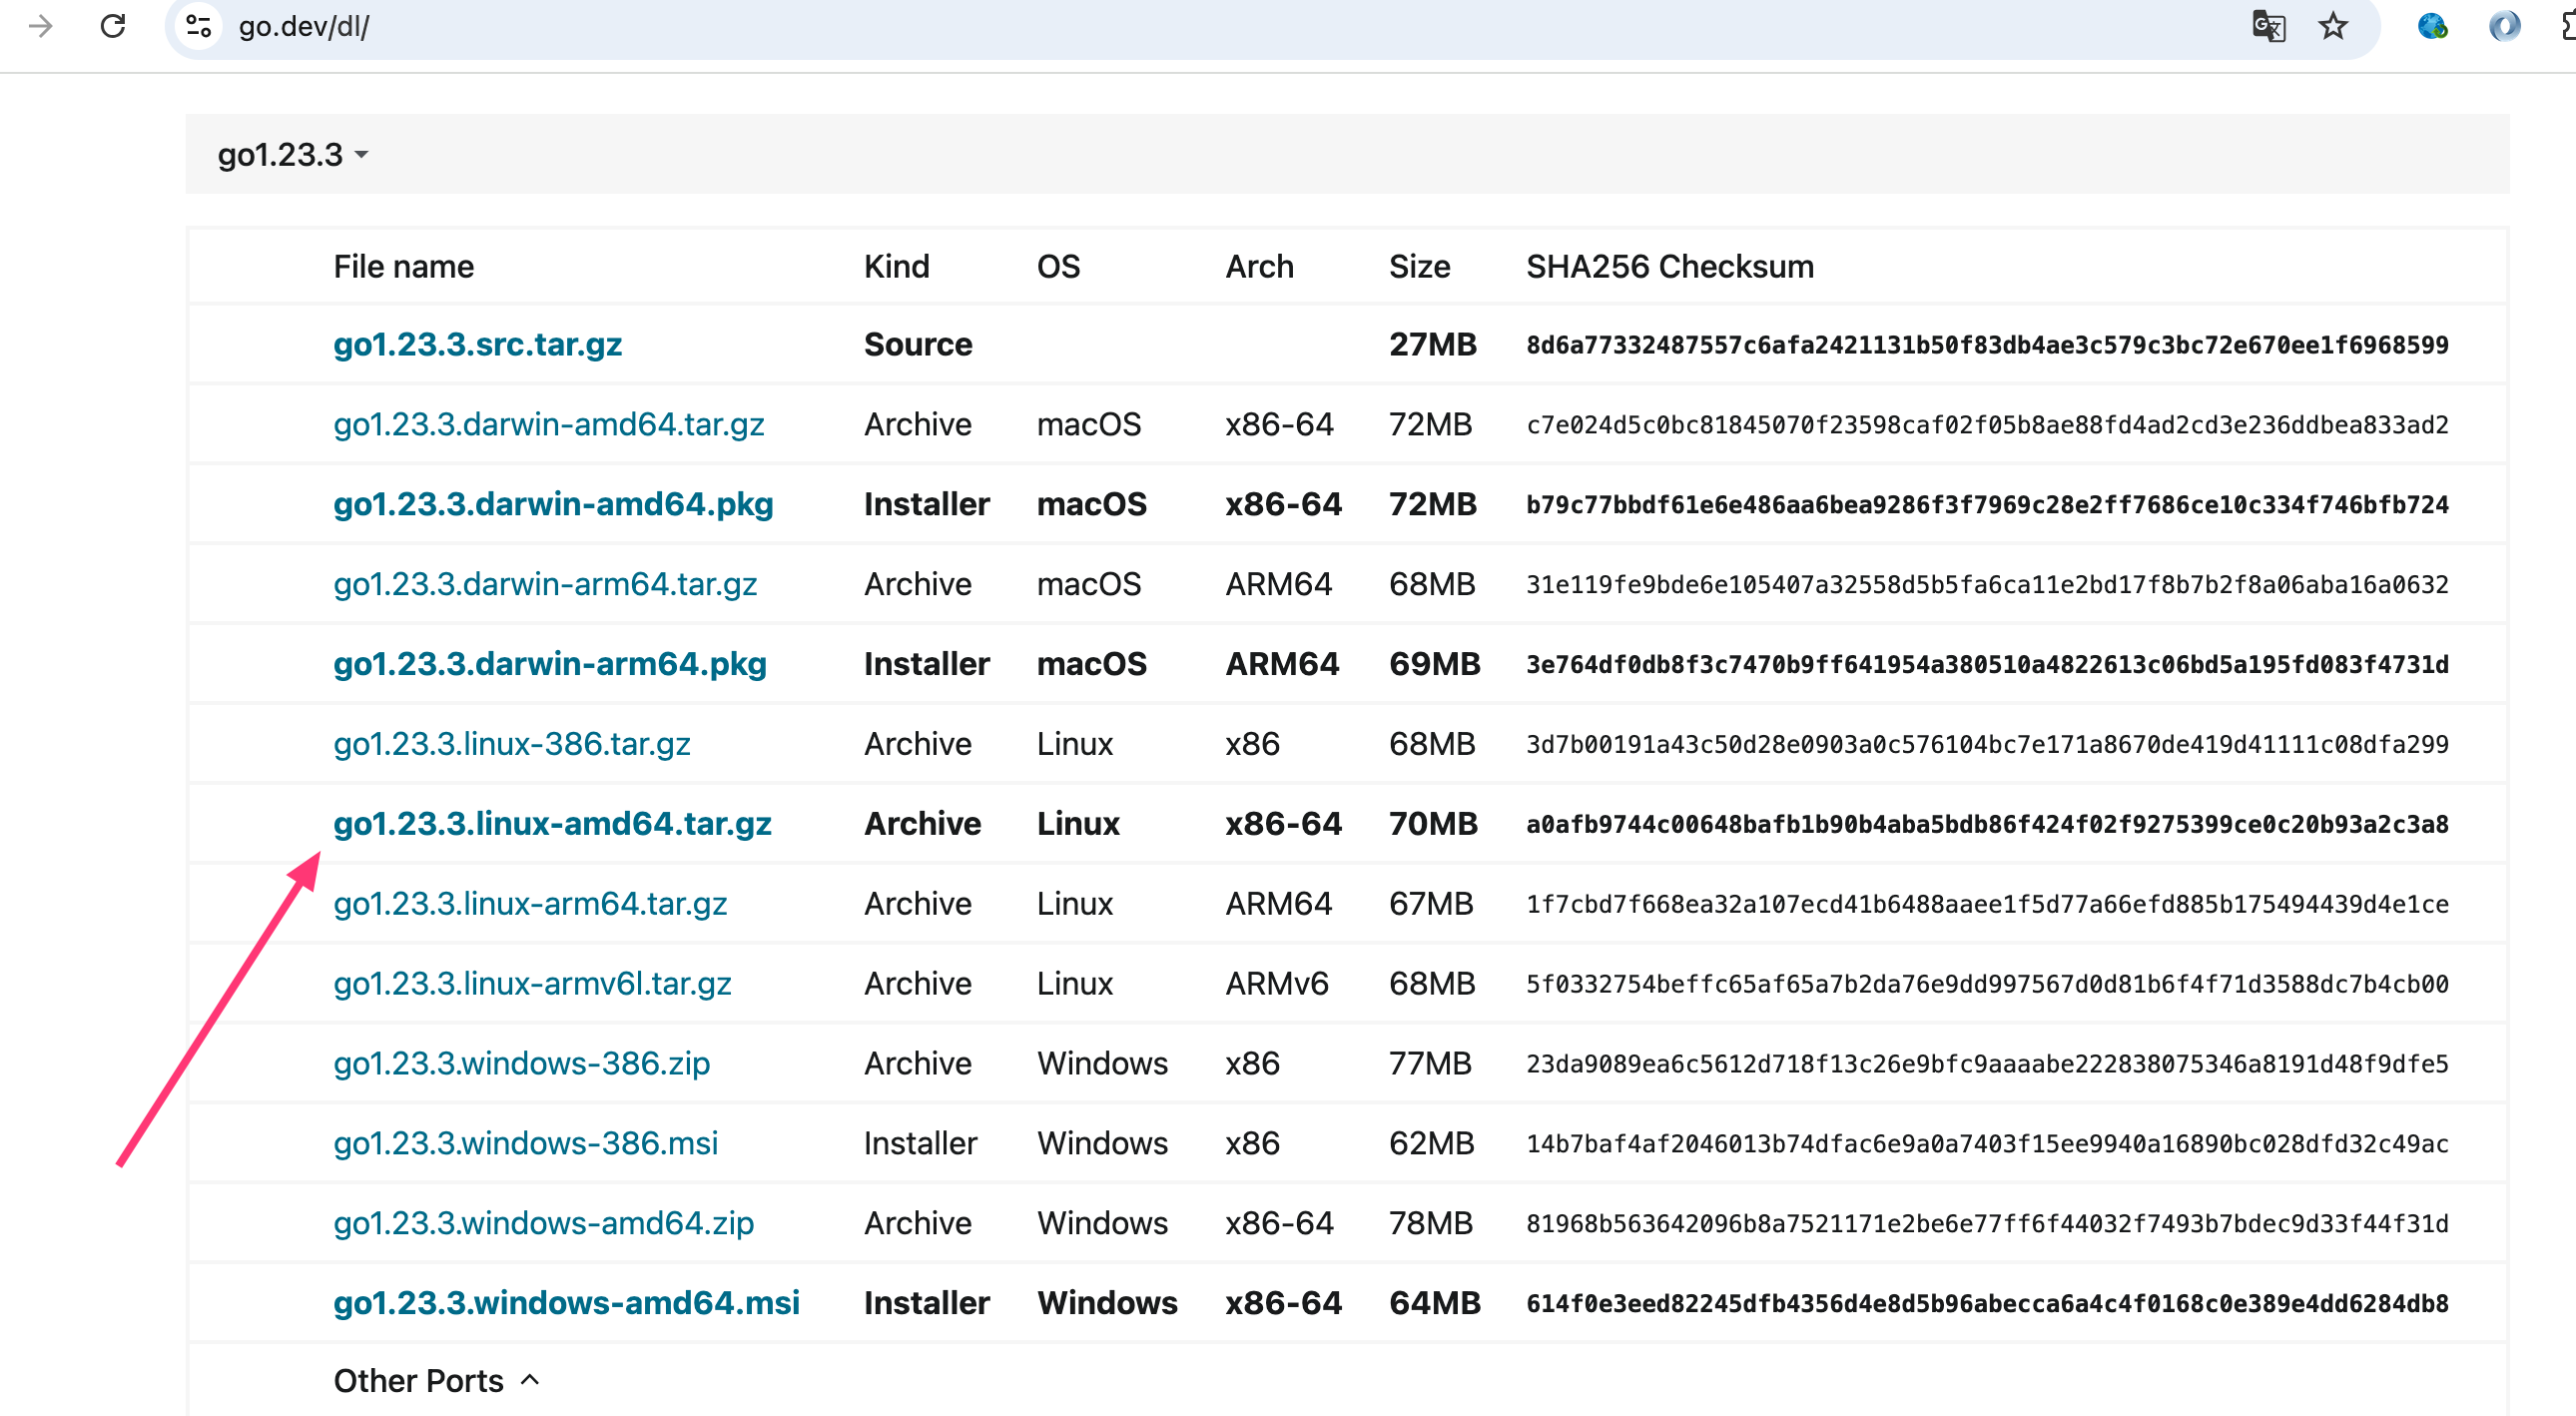Click 69MB size in darwin-arm64.pkg row

tap(1434, 664)
